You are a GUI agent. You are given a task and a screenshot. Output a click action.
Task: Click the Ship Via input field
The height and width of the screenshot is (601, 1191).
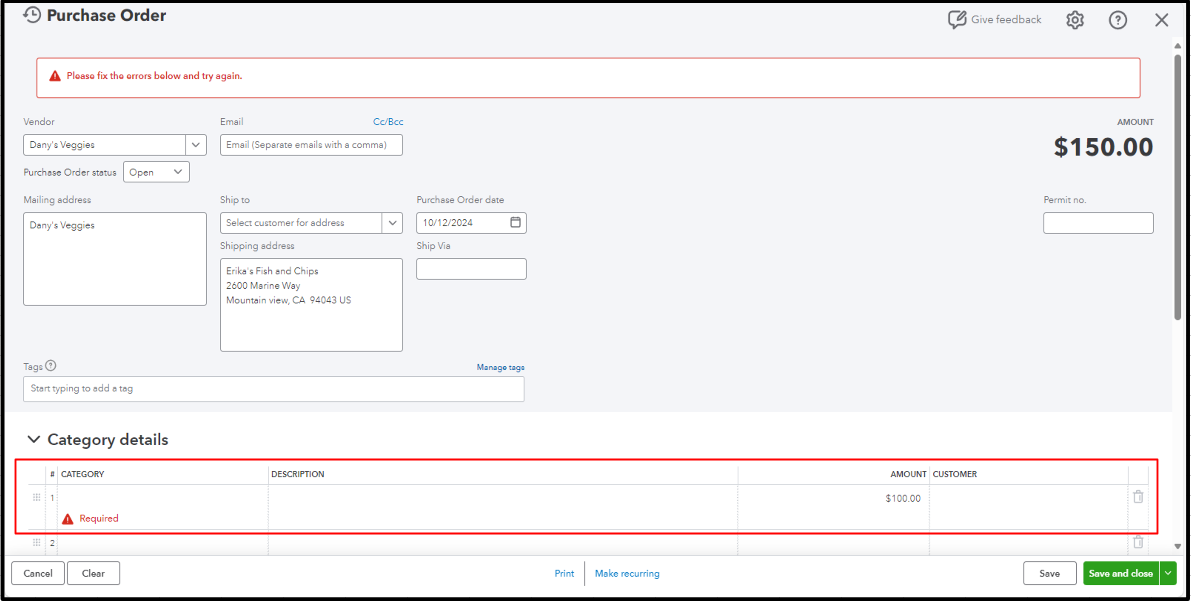(471, 269)
